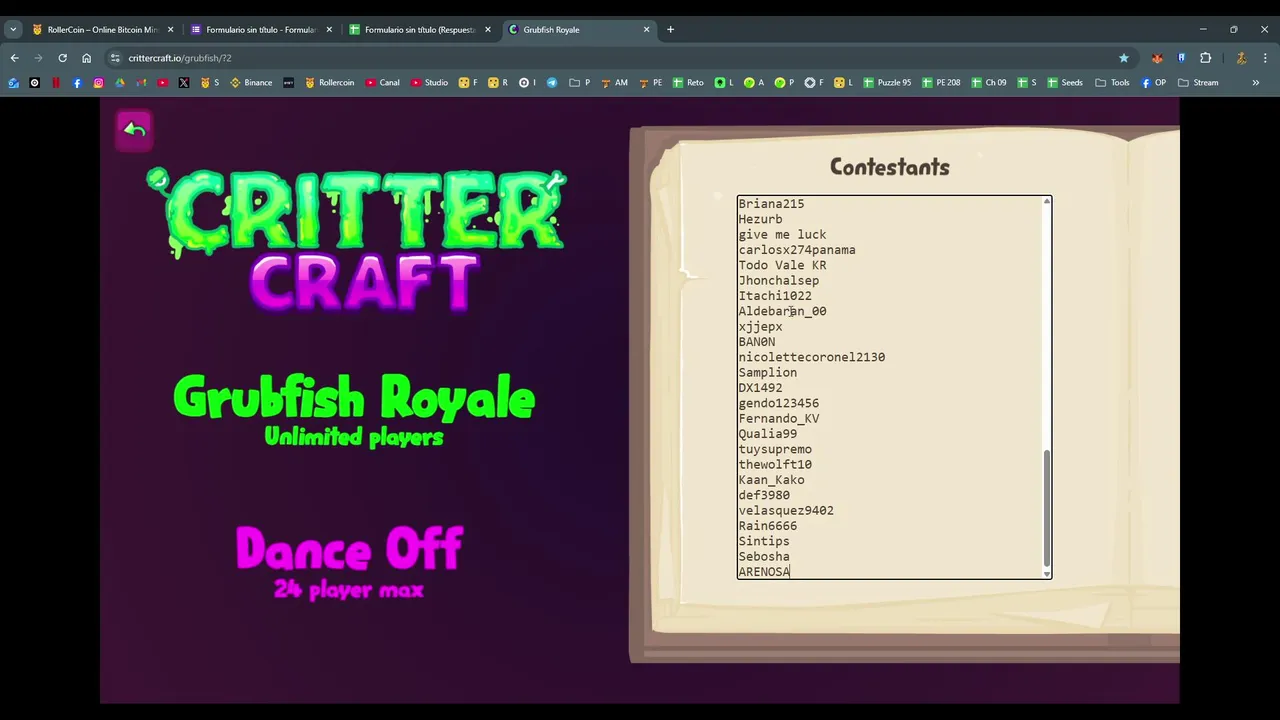Open the Telegram bookmark icon

pos(552,83)
